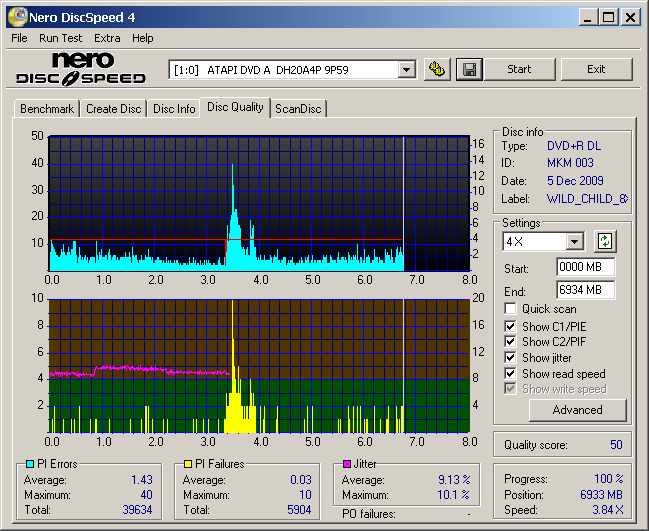The height and width of the screenshot is (531, 649).
Task: Click the Exit button
Action: click(x=596, y=69)
